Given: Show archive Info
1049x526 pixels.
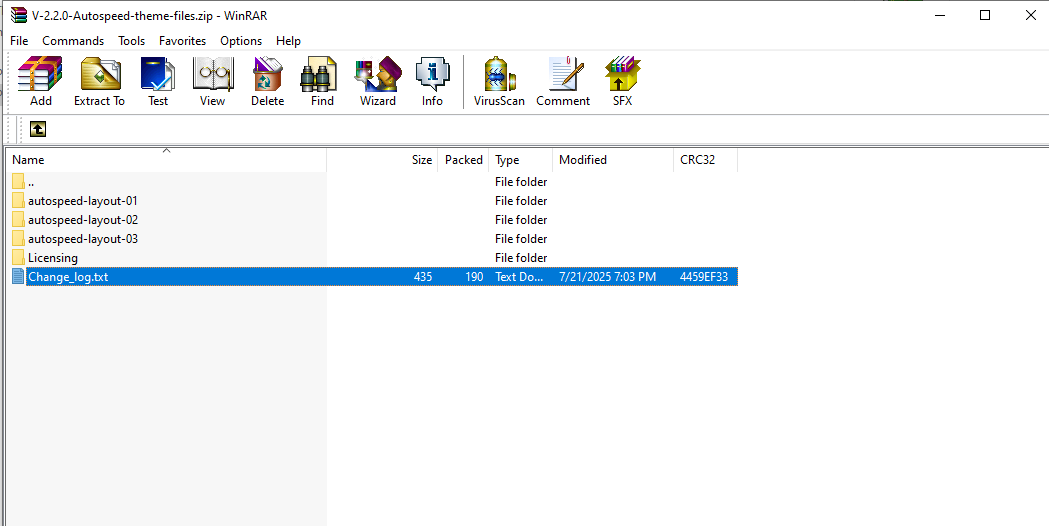Looking at the screenshot, I should [432, 81].
